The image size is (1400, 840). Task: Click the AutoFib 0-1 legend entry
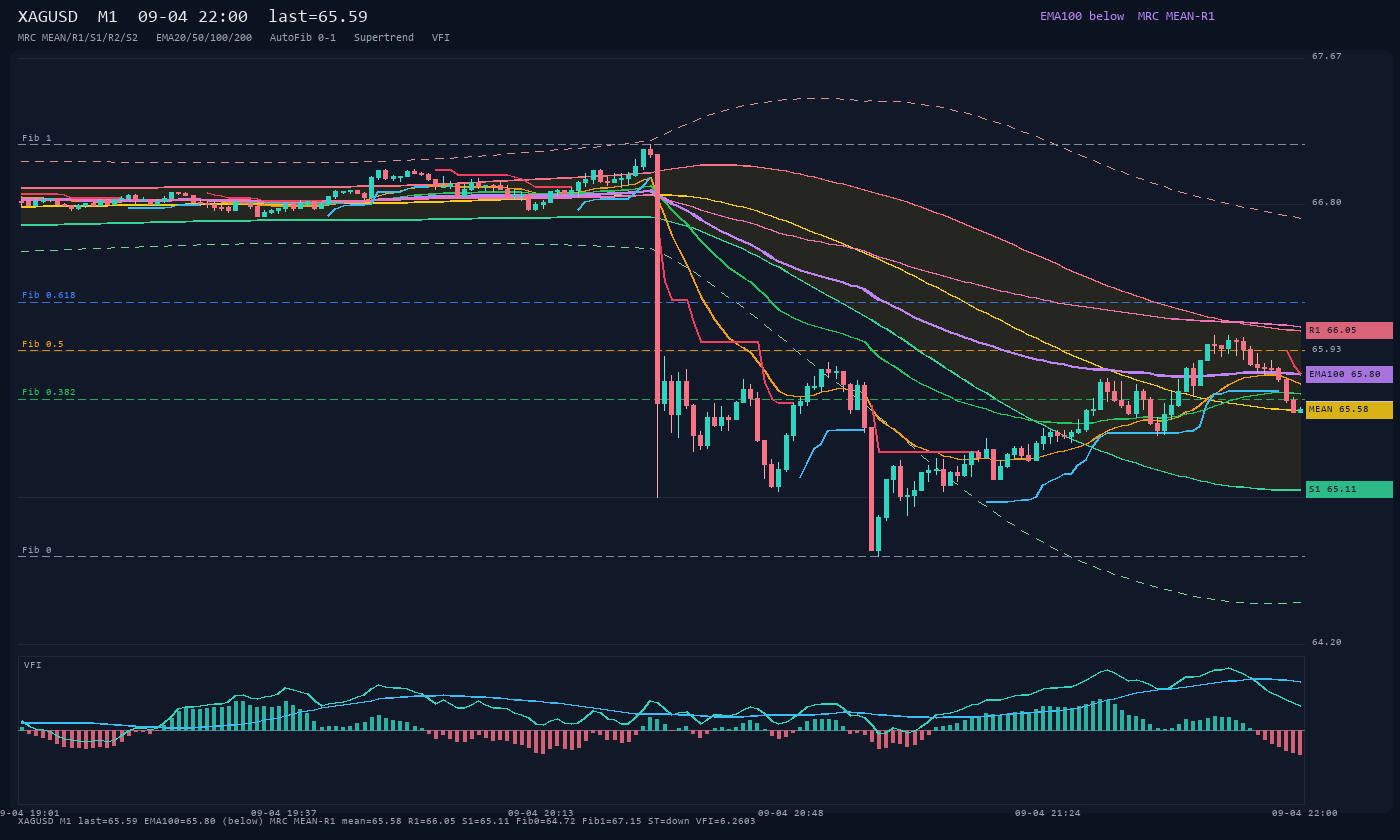pos(303,37)
